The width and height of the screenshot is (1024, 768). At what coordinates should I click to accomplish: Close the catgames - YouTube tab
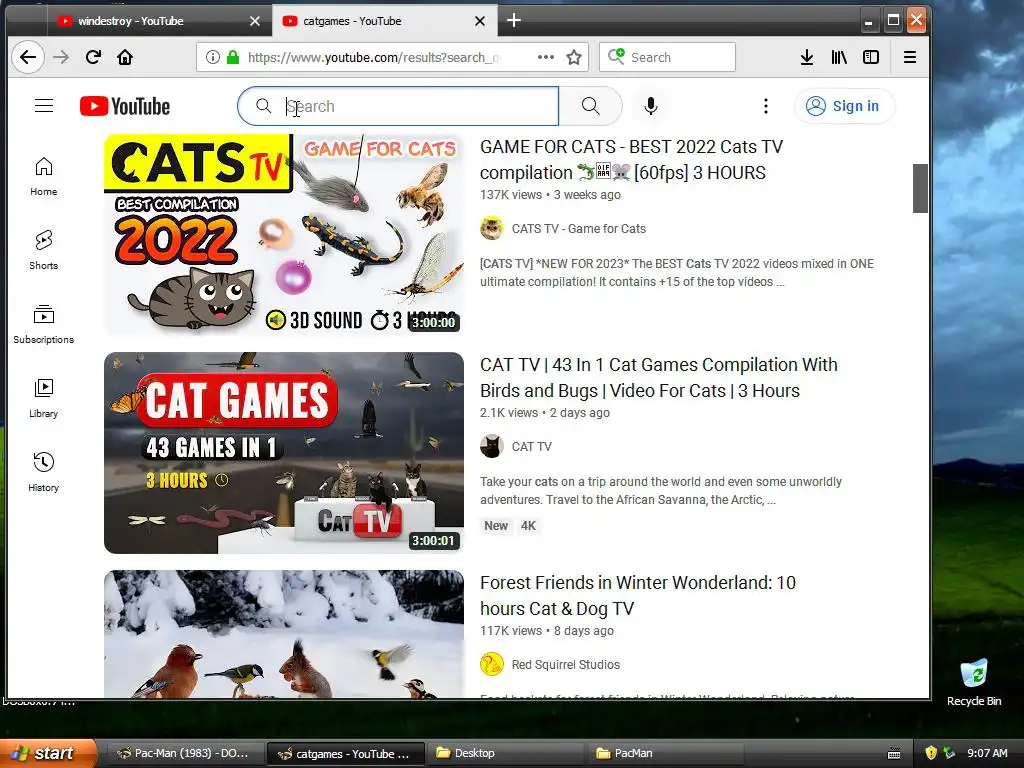click(x=480, y=21)
